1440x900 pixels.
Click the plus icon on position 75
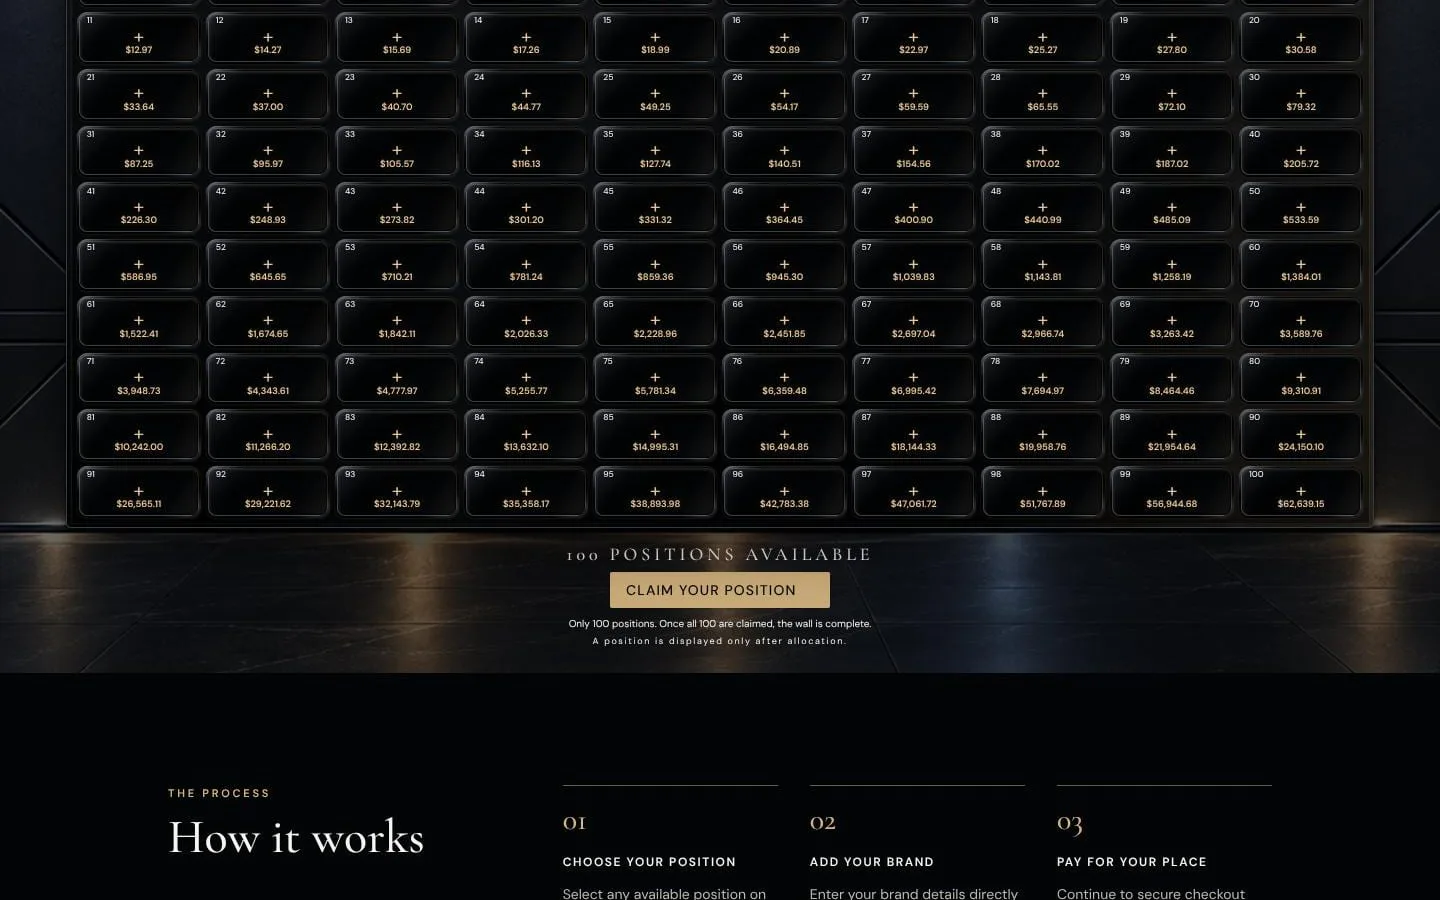click(655, 378)
